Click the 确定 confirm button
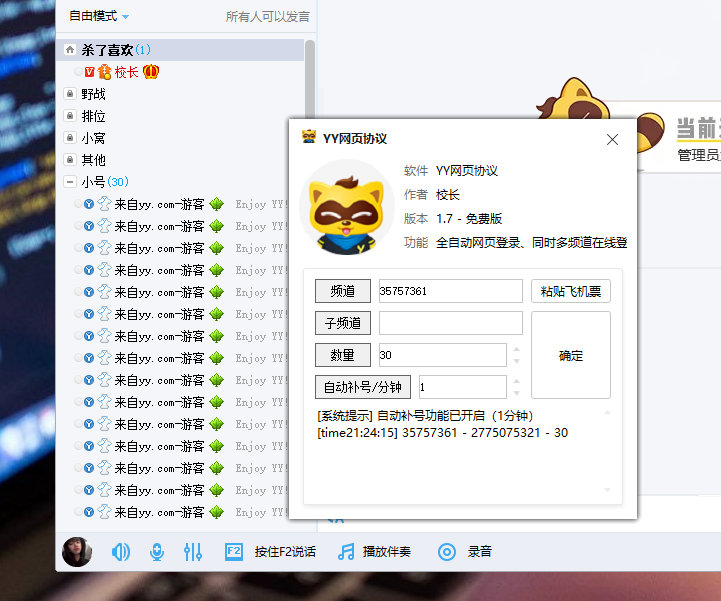Screen dimensions: 721x601 click(571, 355)
